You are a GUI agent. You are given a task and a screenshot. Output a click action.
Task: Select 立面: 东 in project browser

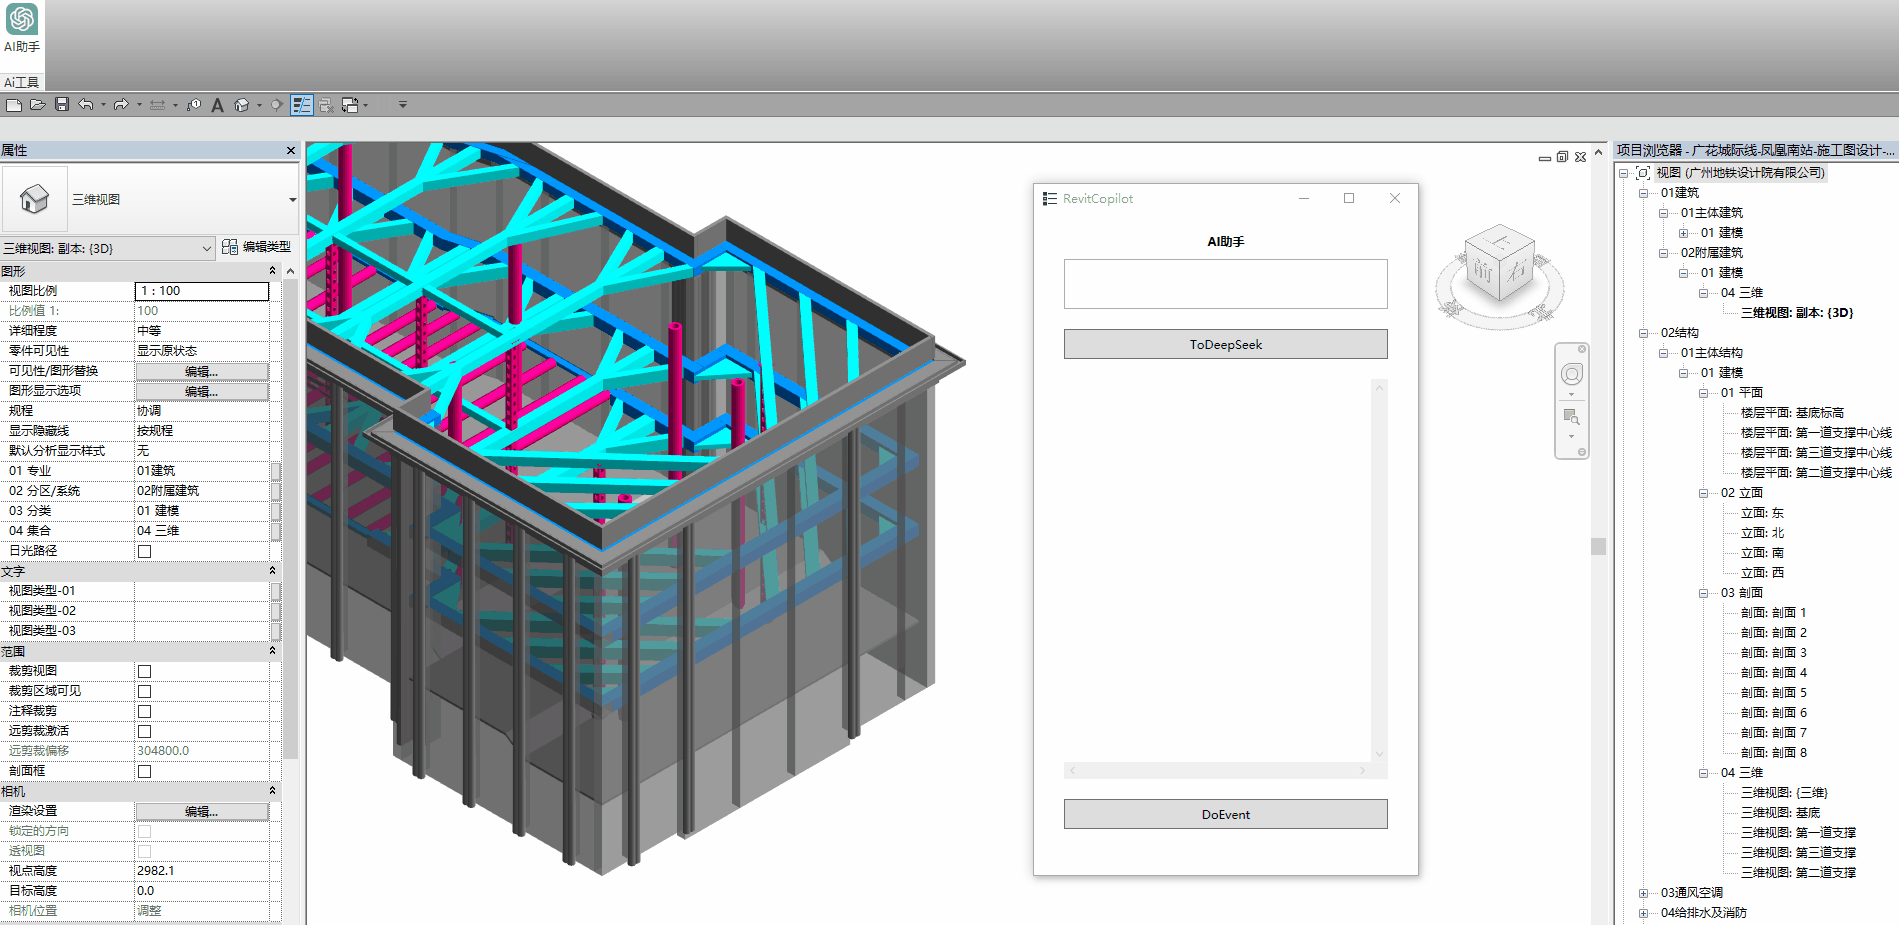[1762, 513]
